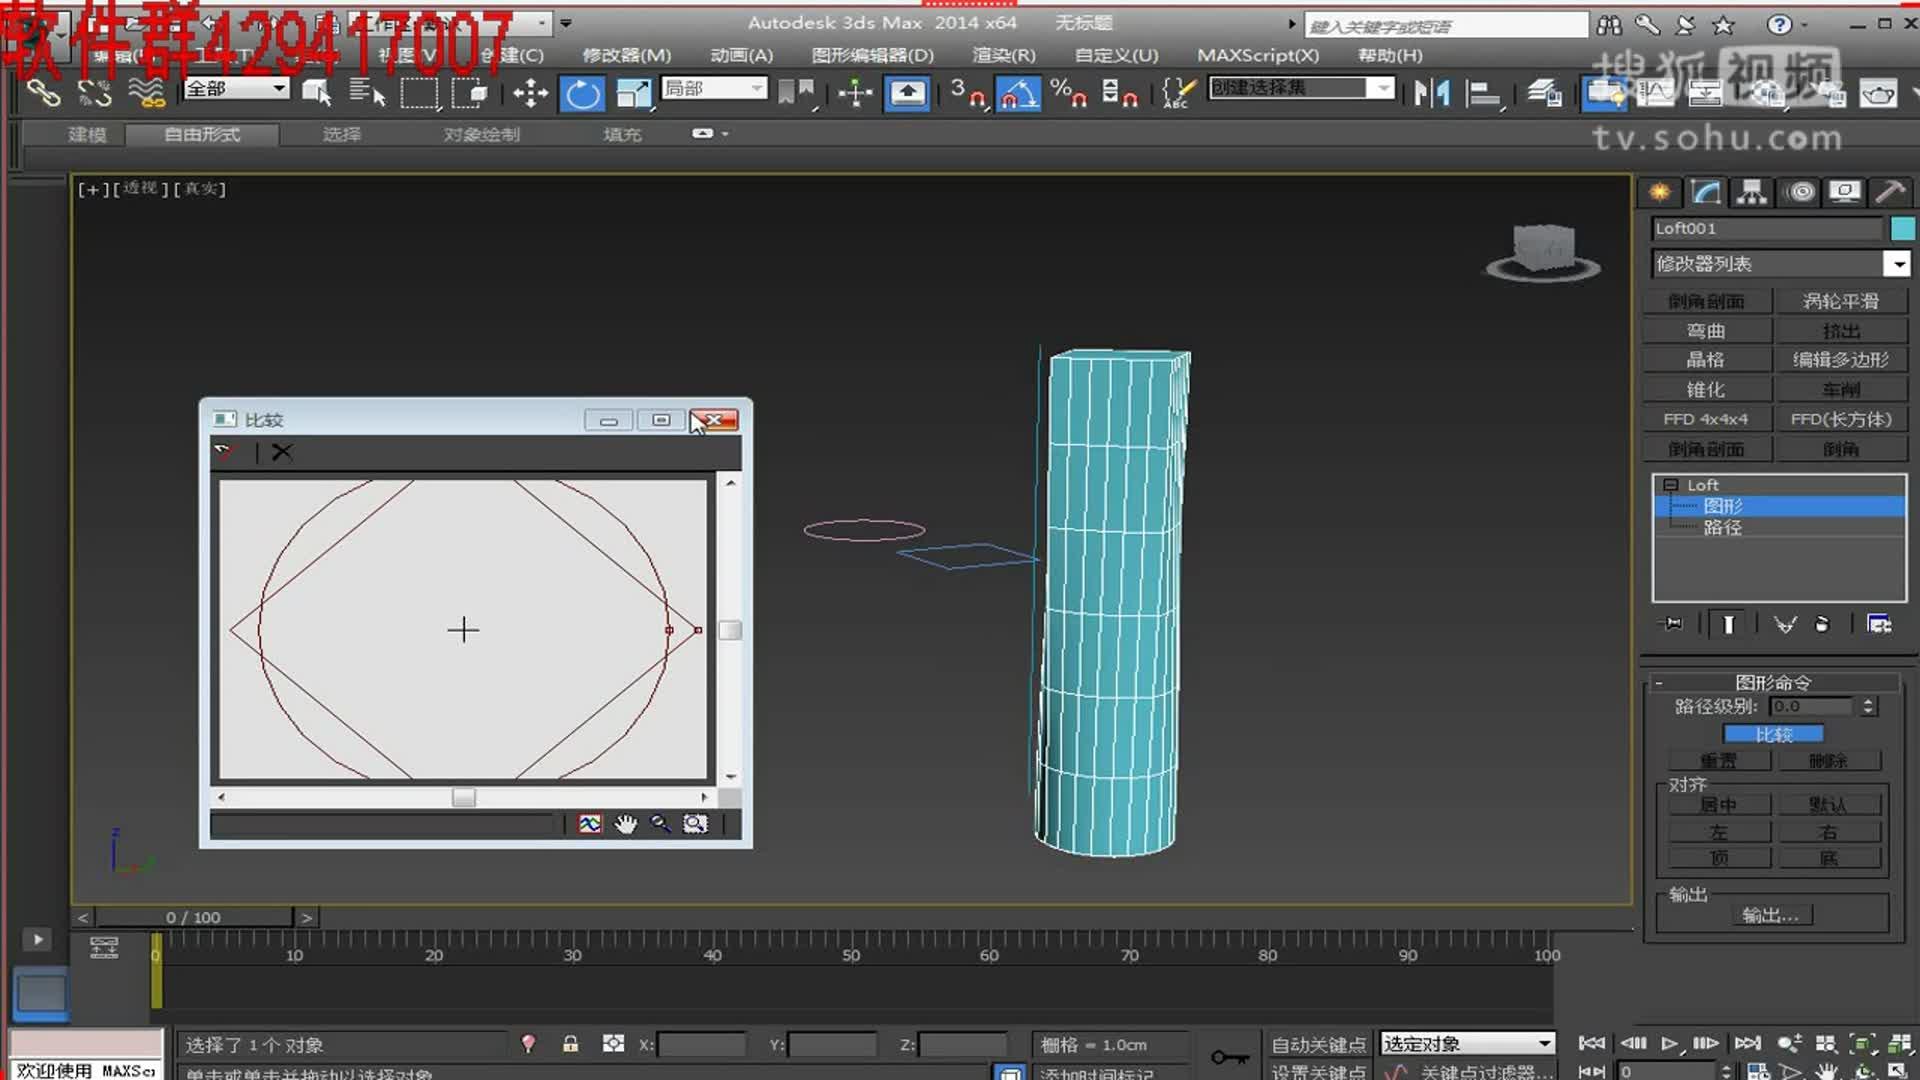Click the Select and Scale tool
The height and width of the screenshot is (1080, 1920).
click(x=633, y=94)
